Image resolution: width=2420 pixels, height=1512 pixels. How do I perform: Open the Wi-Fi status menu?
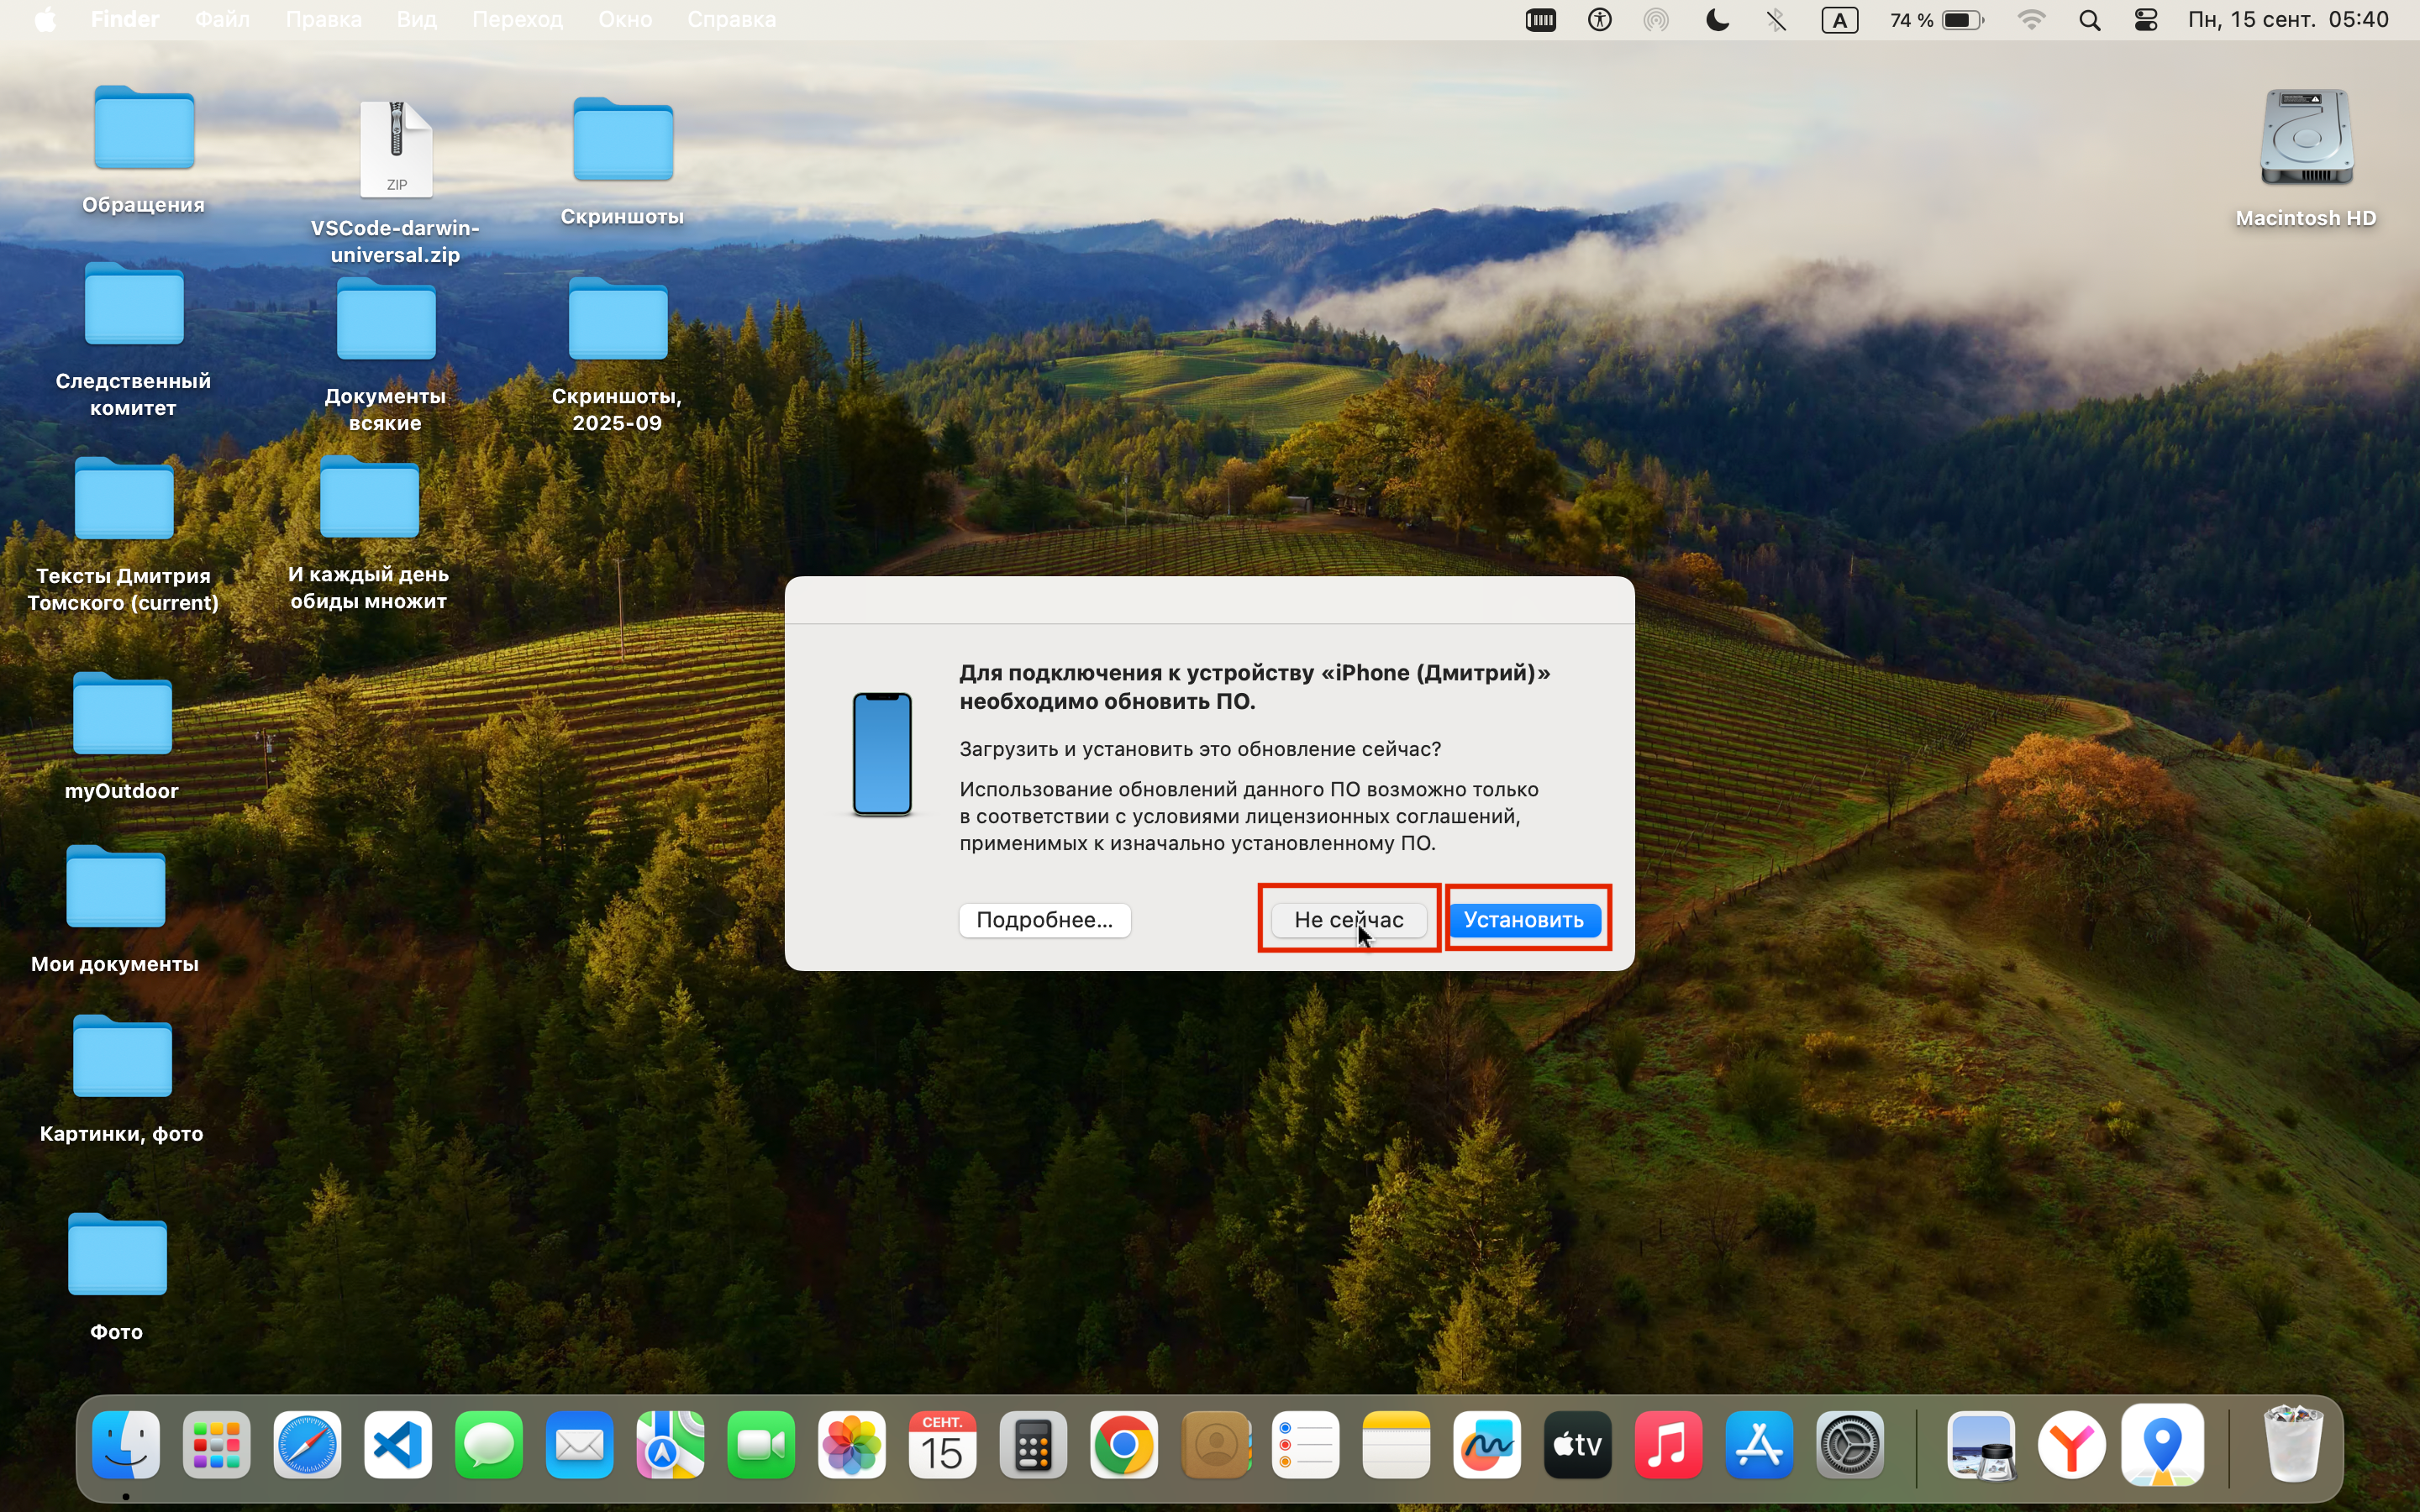2031,20
